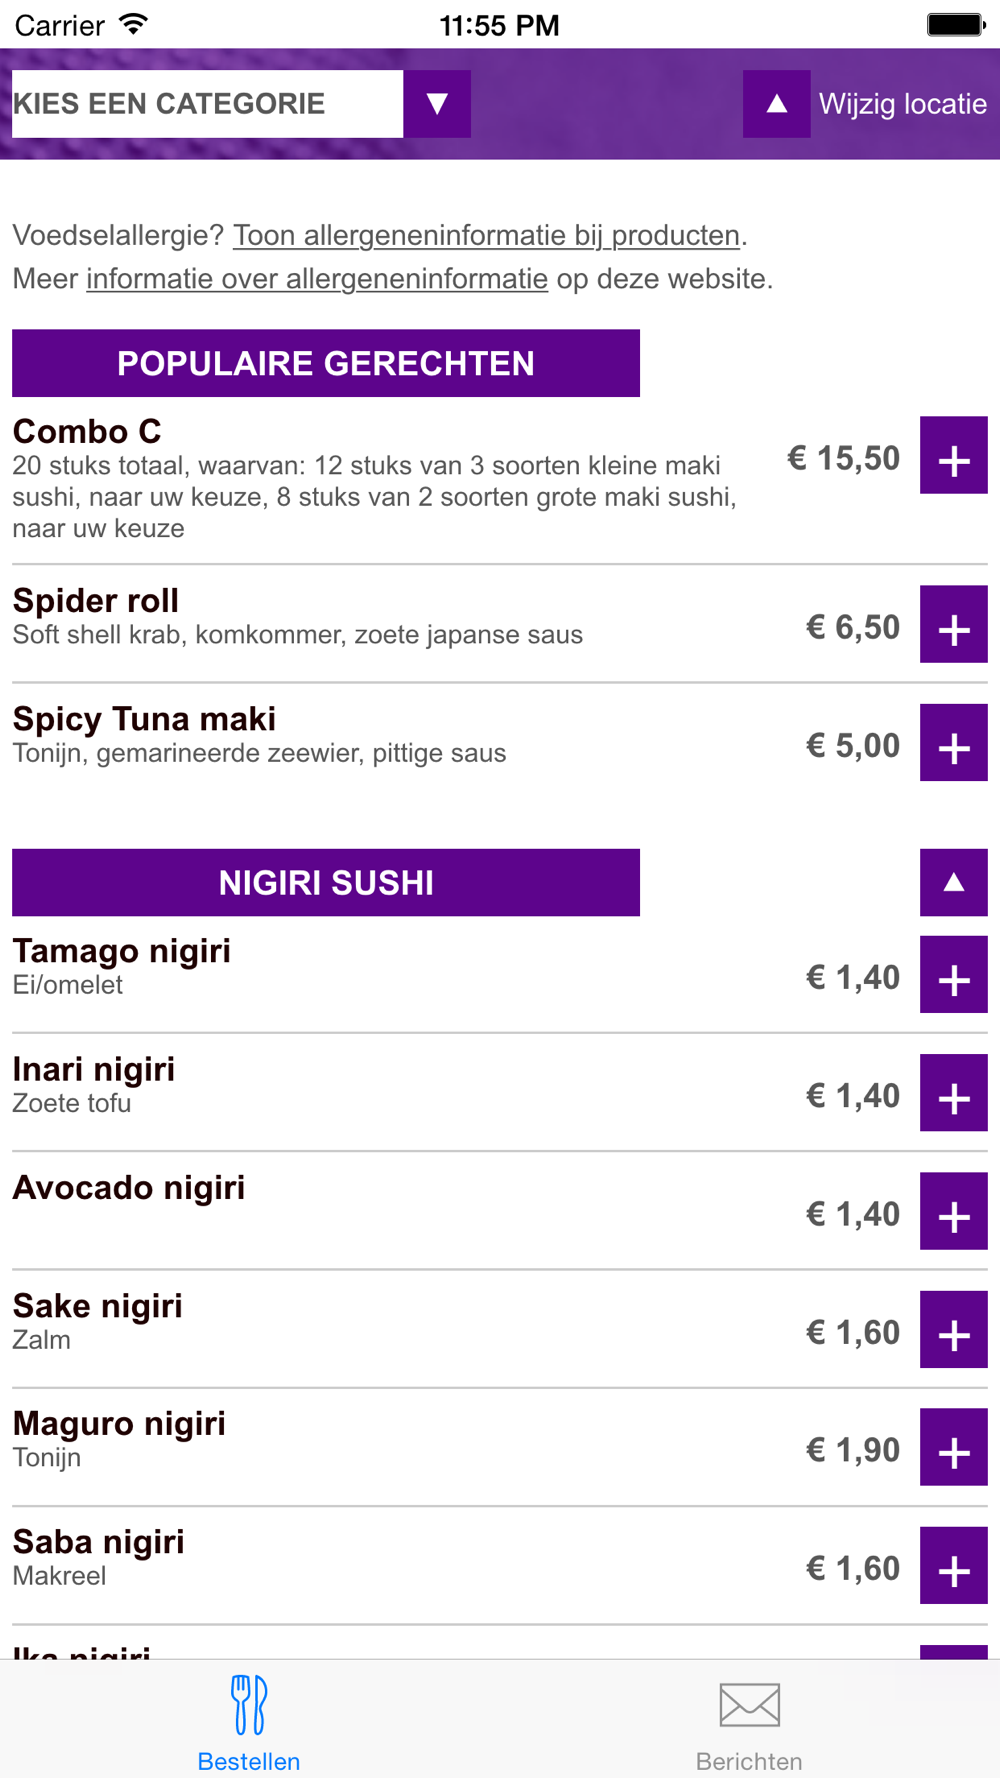Screen dimensions: 1000x1778
Task: Add Saba nigiri to the order
Action: [x=953, y=1565]
